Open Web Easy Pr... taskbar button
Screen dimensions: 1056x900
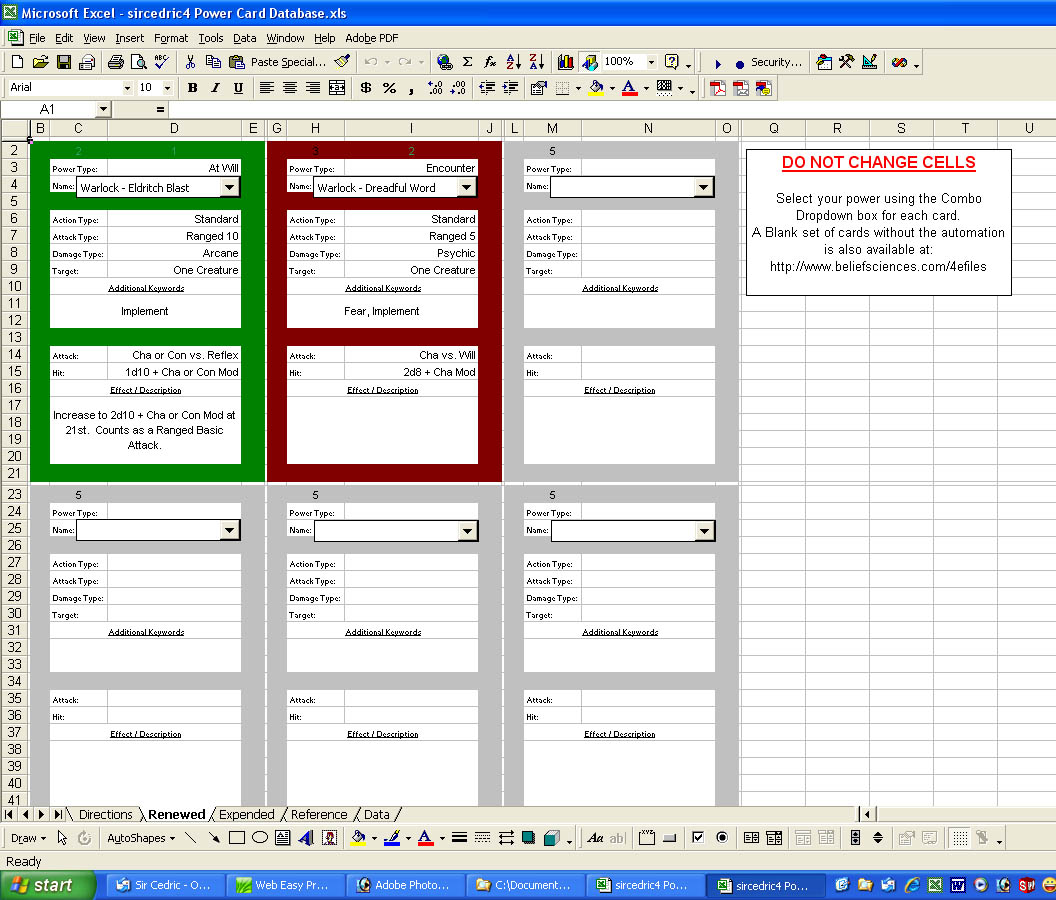click(286, 885)
